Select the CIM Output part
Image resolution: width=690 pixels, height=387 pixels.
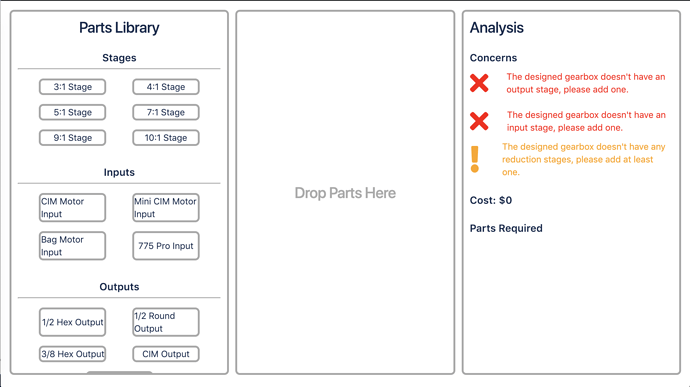166,354
